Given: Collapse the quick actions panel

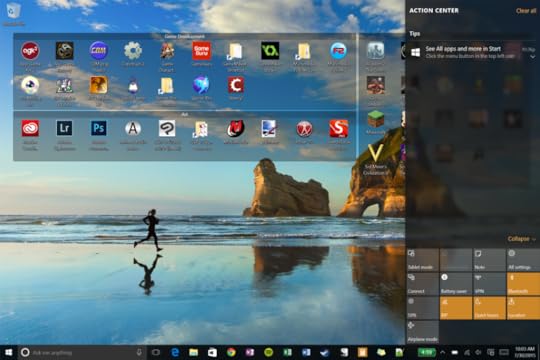Looking at the screenshot, I should coord(521,239).
